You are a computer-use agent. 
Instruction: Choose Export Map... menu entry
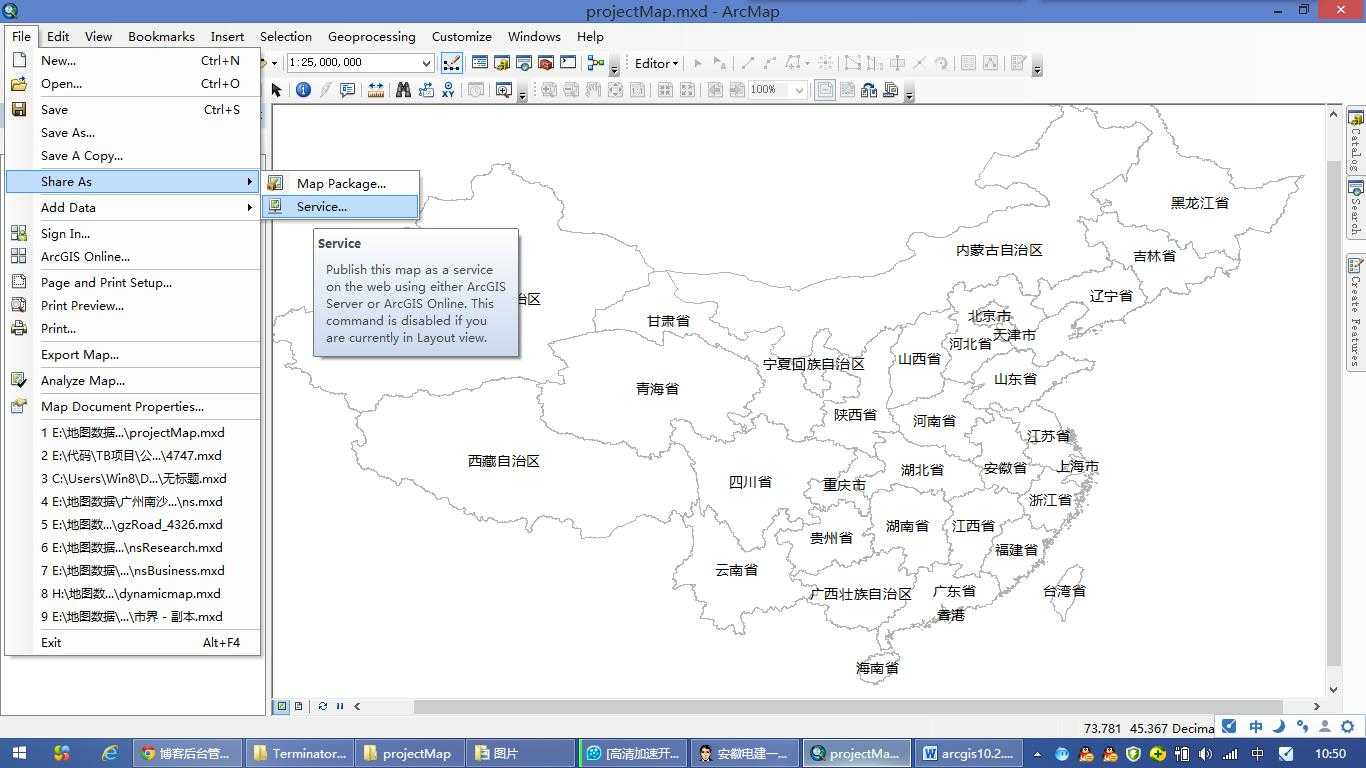coord(133,354)
